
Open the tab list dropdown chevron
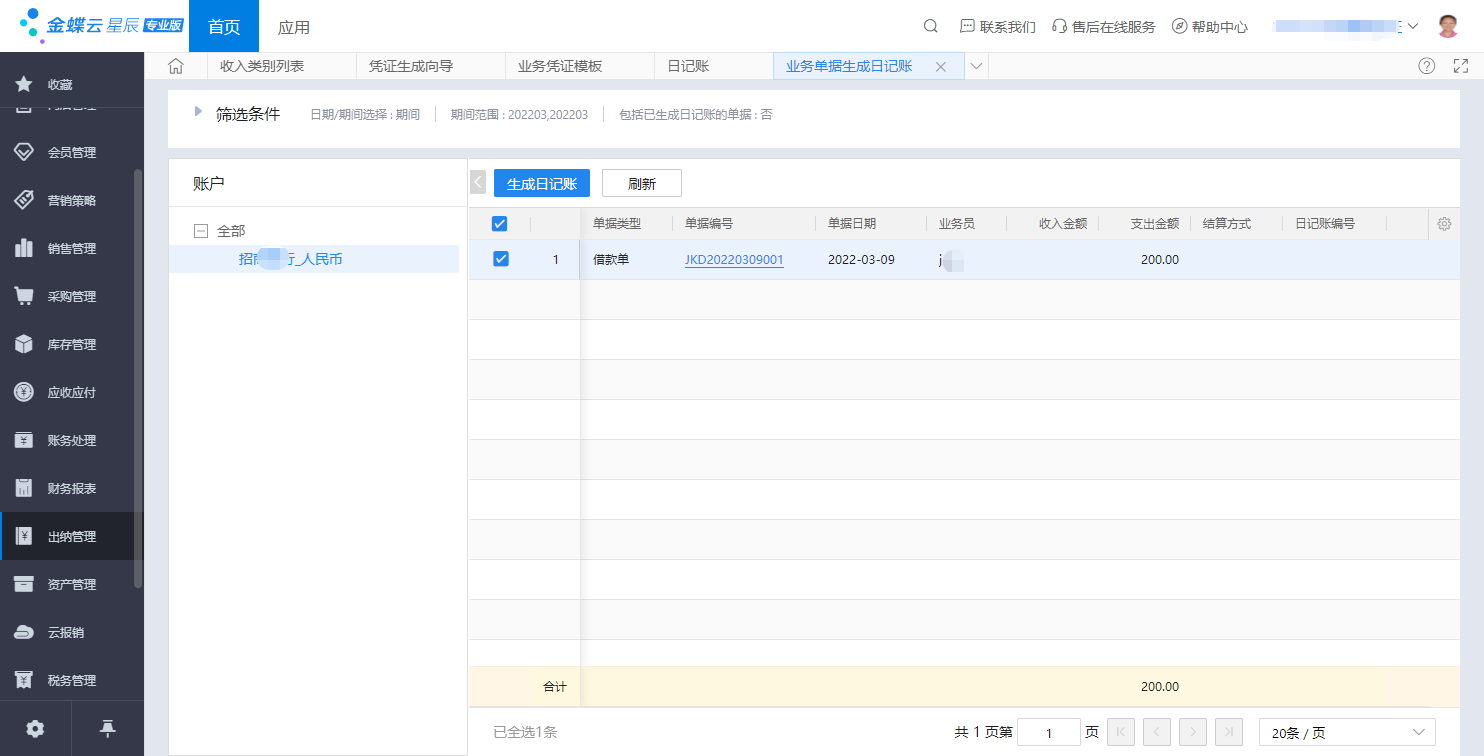tap(977, 66)
